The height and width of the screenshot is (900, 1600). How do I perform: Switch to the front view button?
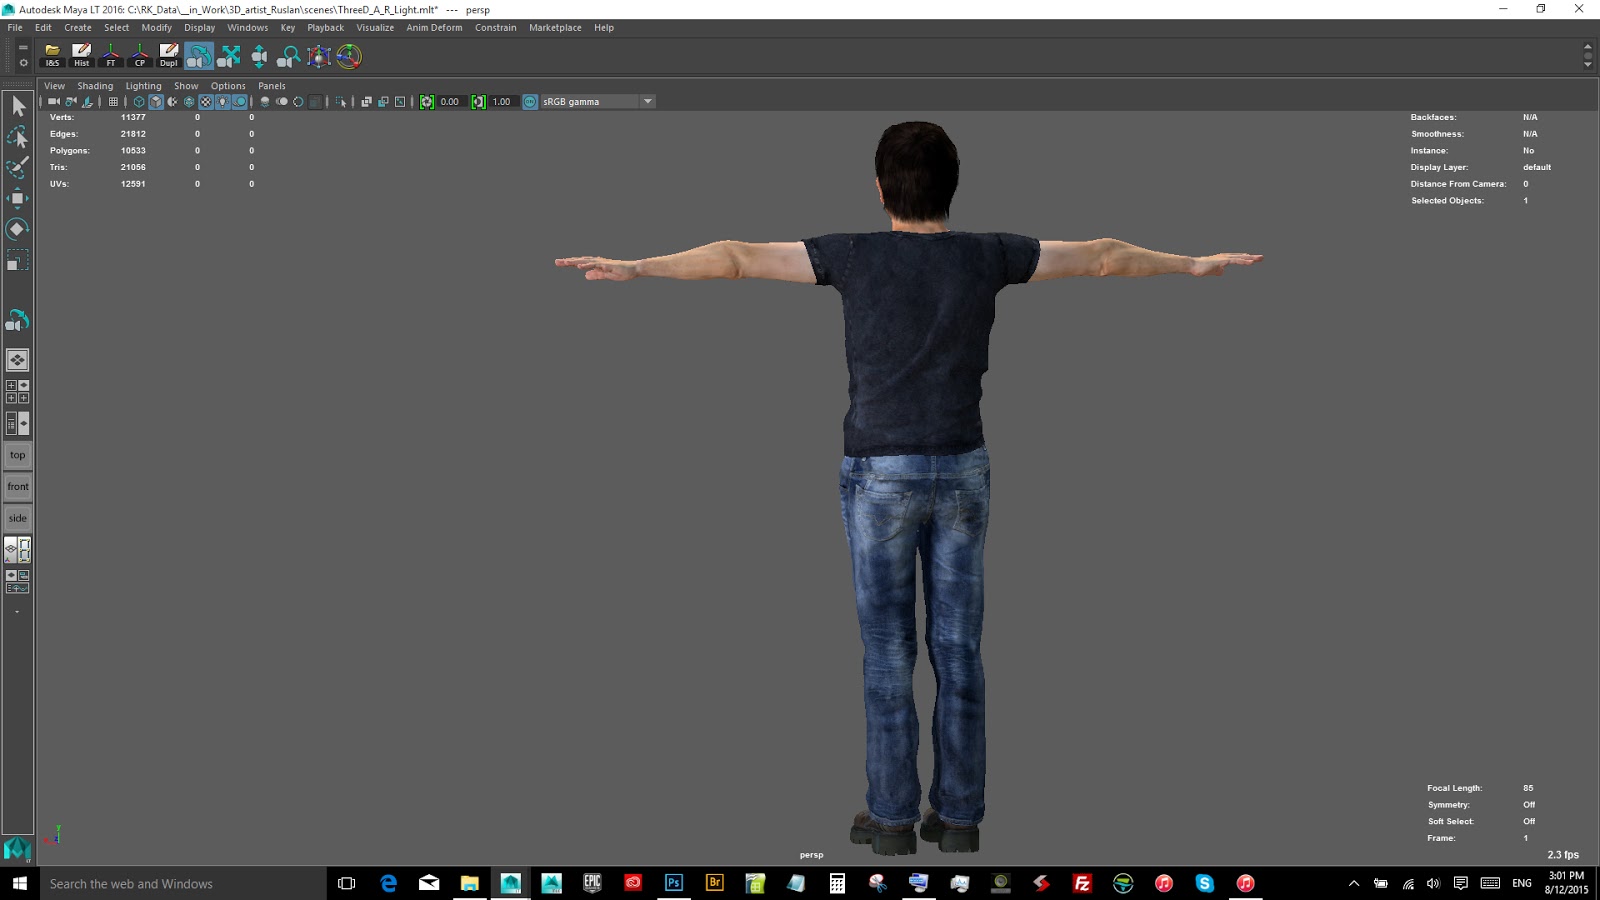18,487
